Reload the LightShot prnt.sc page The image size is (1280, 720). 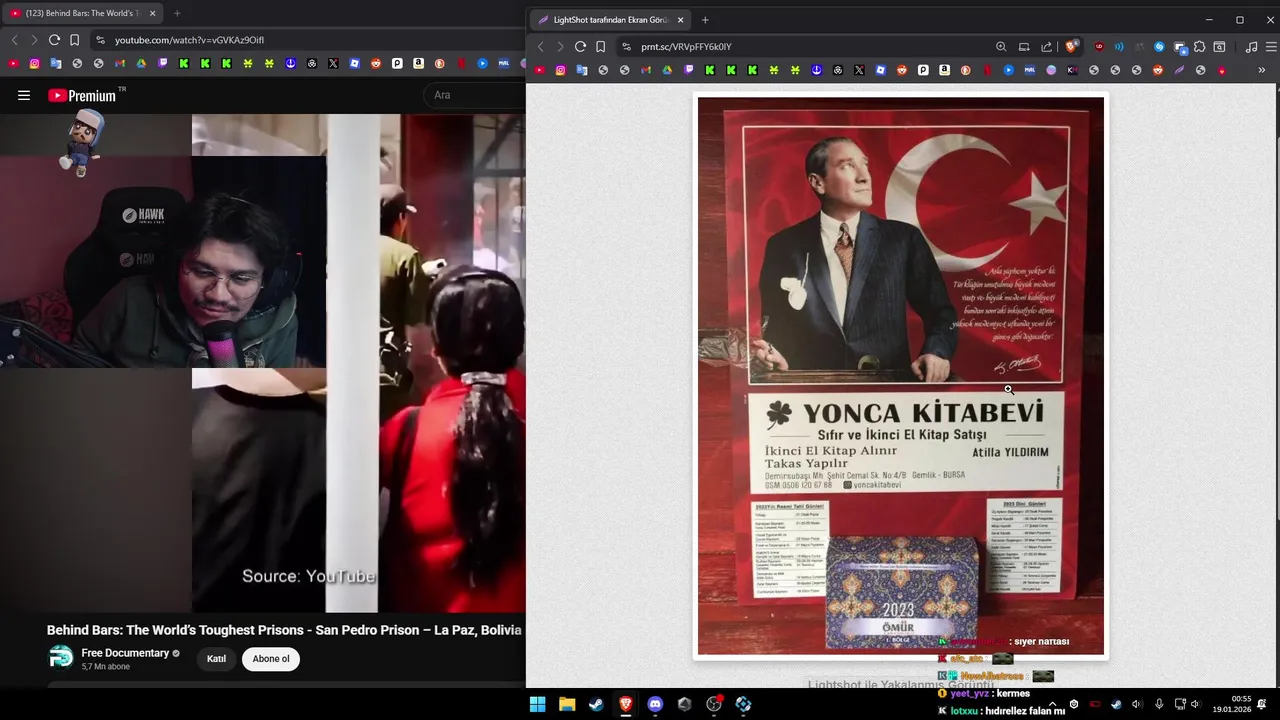[x=580, y=46]
